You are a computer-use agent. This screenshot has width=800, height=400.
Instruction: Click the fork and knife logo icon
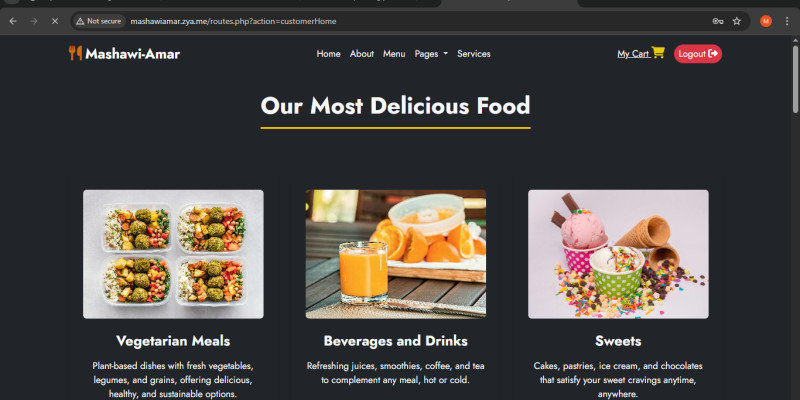point(76,53)
